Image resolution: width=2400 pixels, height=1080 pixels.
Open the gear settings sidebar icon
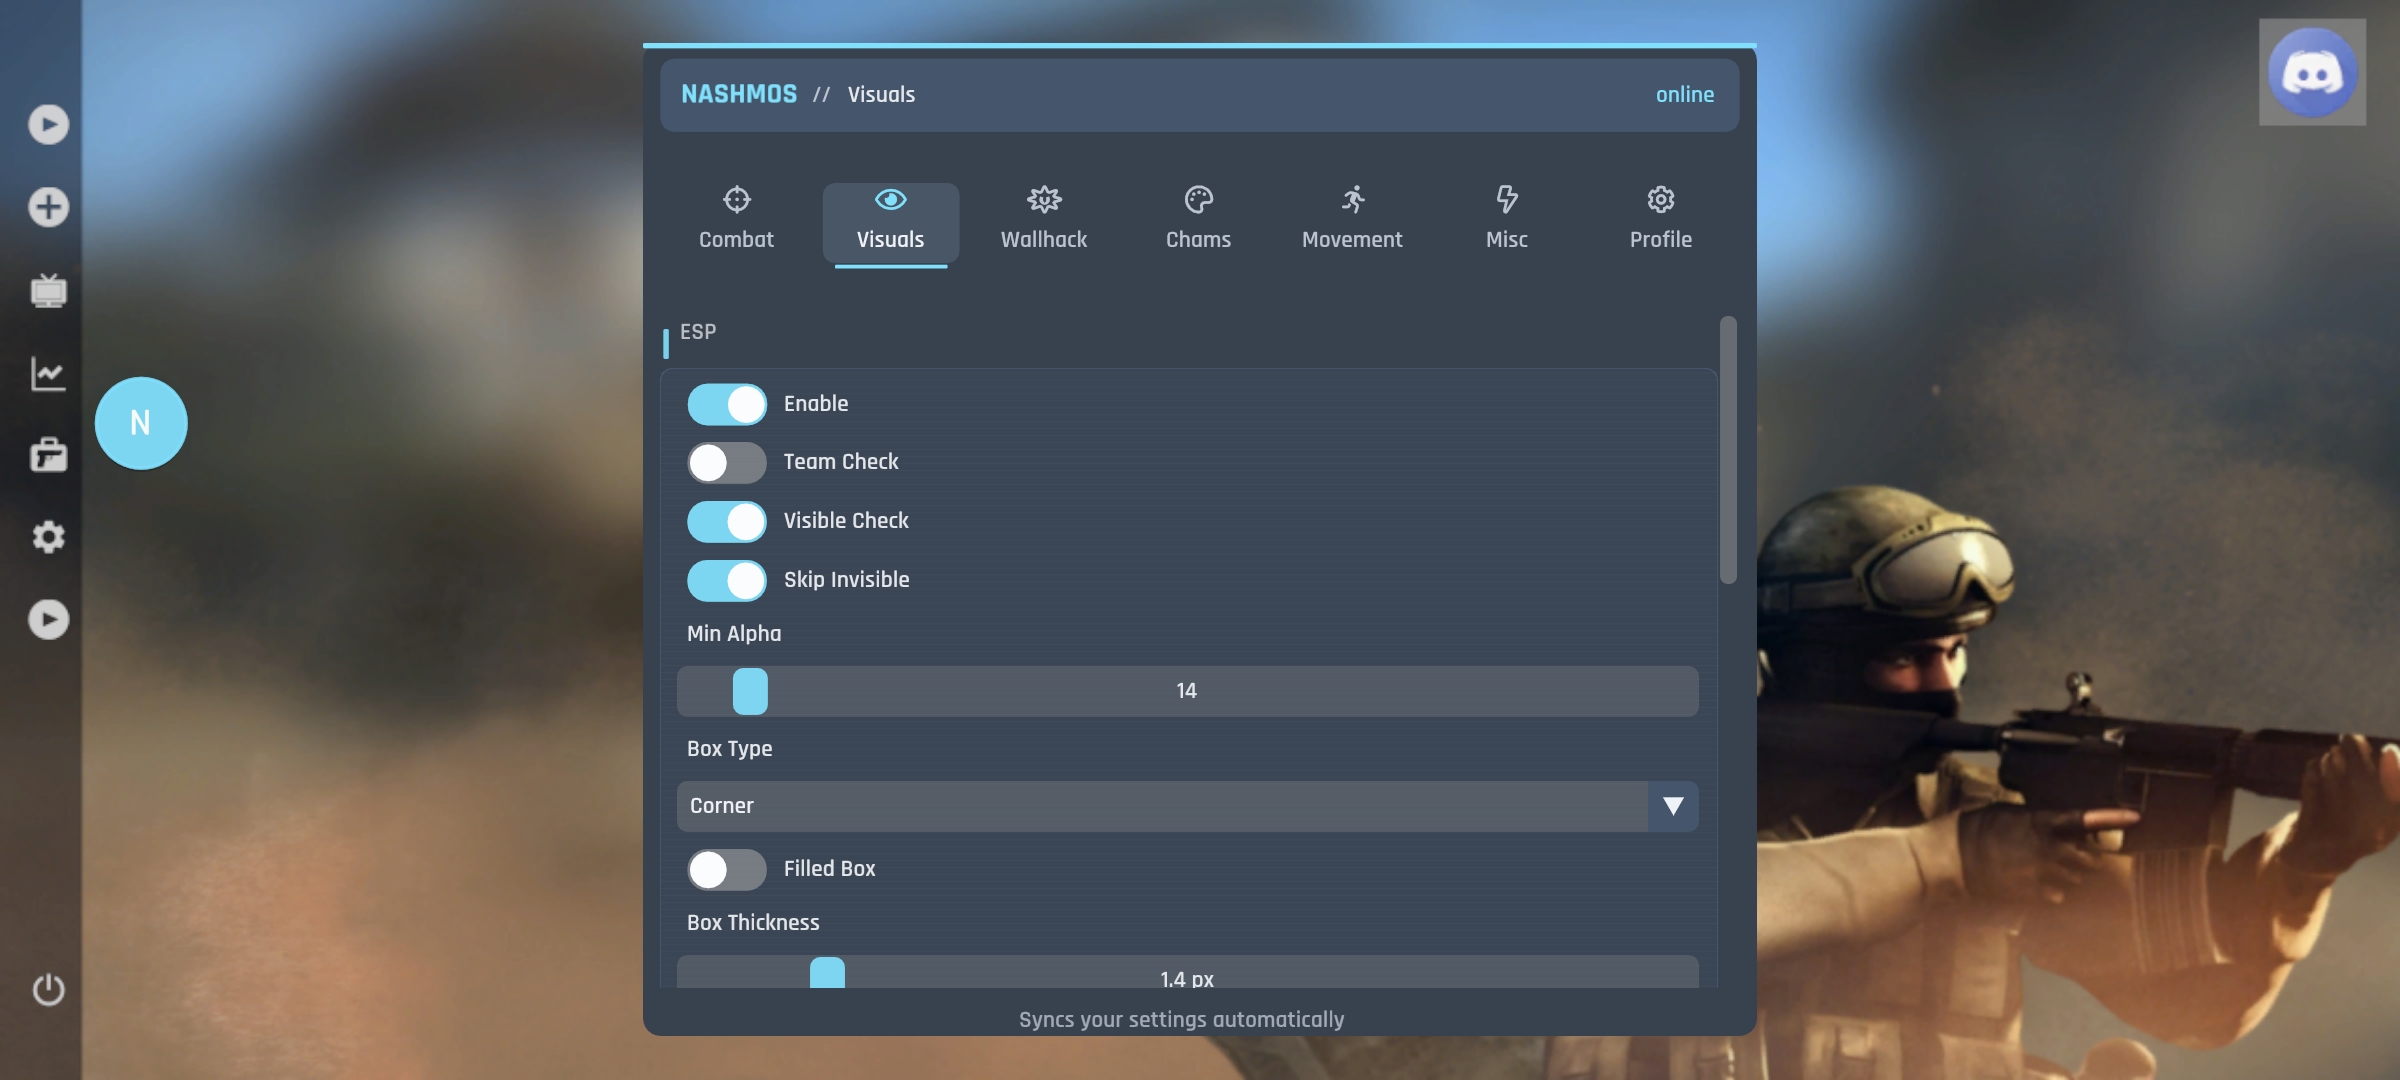click(48, 537)
